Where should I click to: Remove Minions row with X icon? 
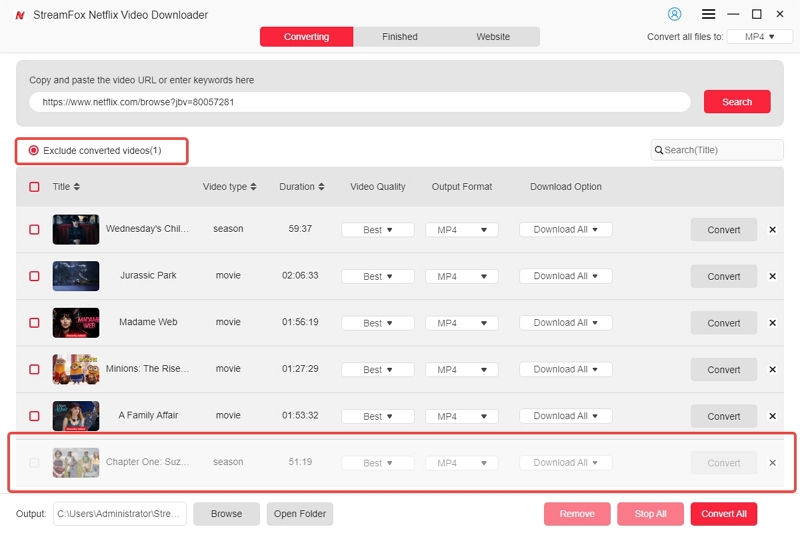pyautogui.click(x=772, y=369)
